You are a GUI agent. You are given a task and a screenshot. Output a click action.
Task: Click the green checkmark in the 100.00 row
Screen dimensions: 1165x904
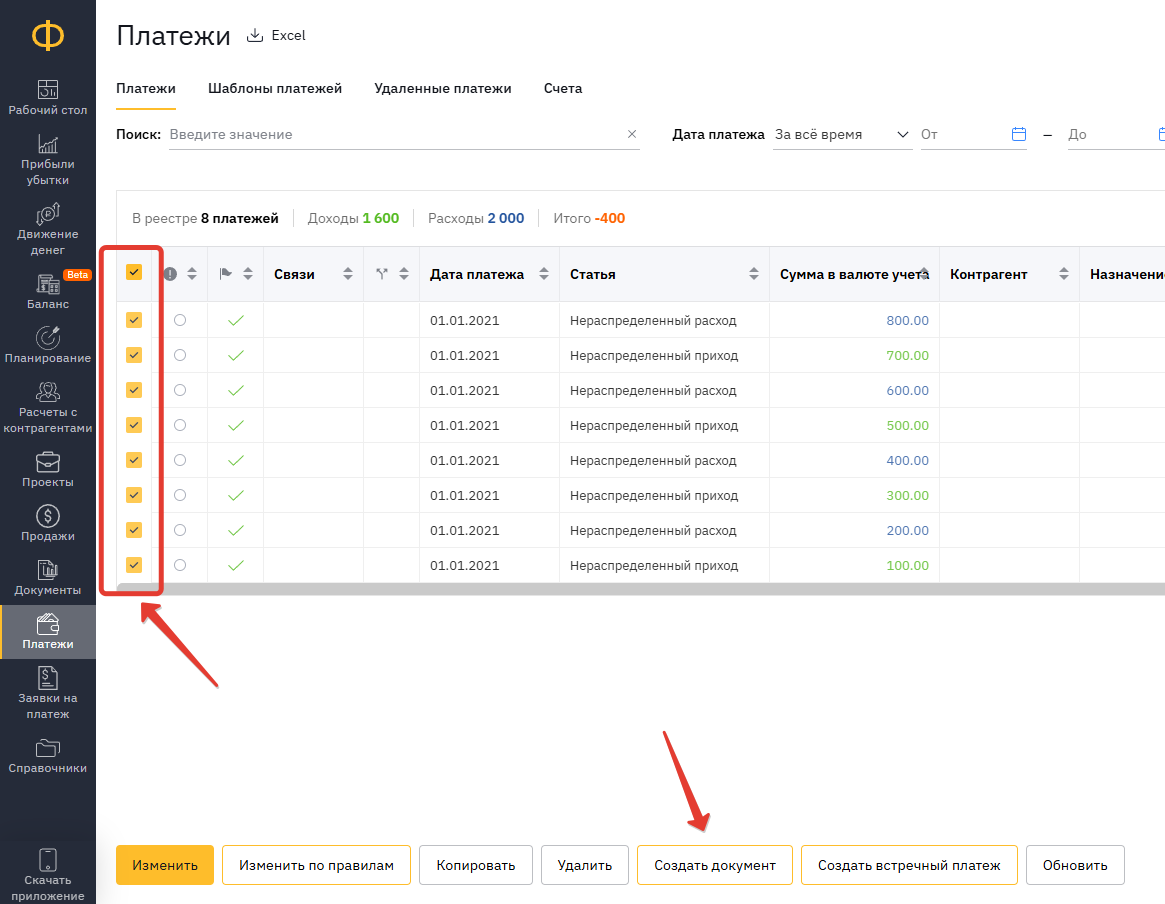click(x=236, y=566)
